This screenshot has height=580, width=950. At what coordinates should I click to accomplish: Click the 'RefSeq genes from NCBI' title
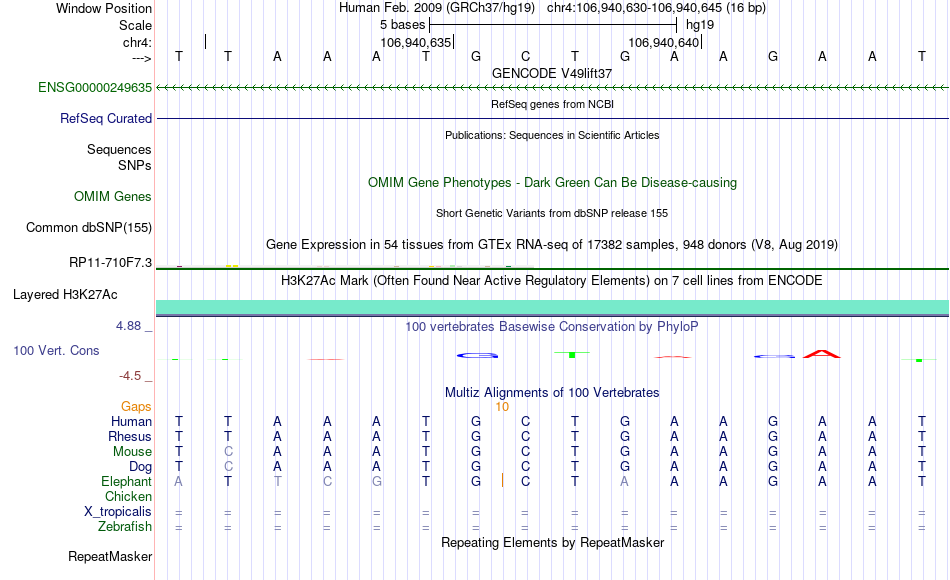click(552, 104)
